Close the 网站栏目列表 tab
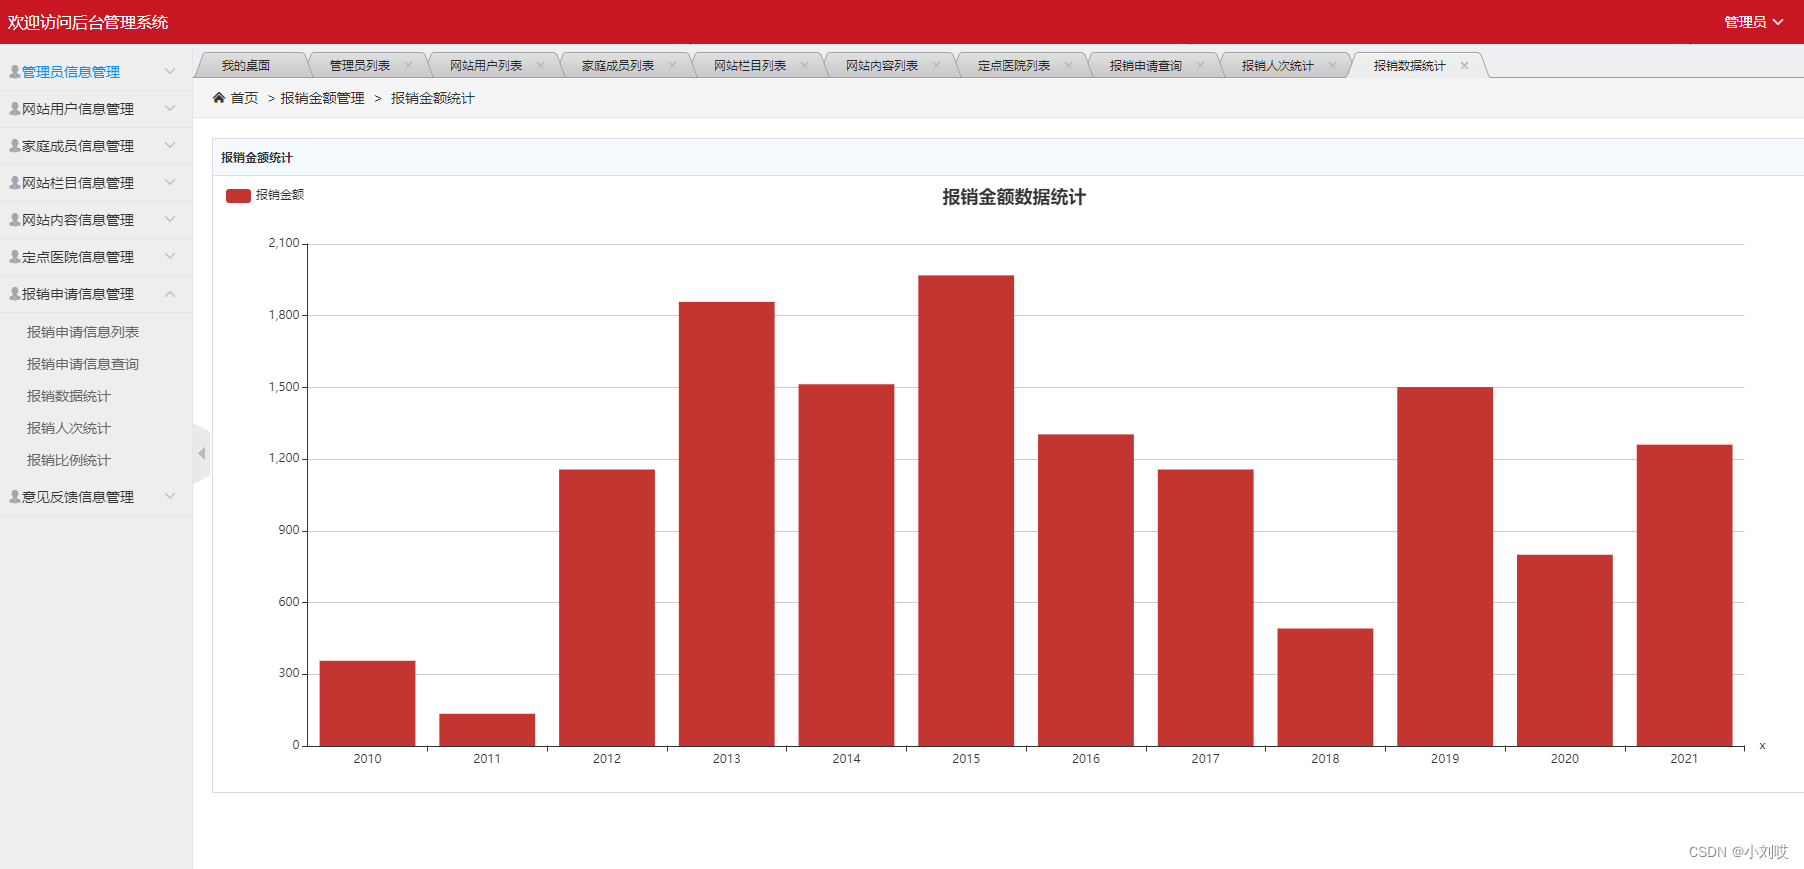The image size is (1804, 869). tap(804, 66)
